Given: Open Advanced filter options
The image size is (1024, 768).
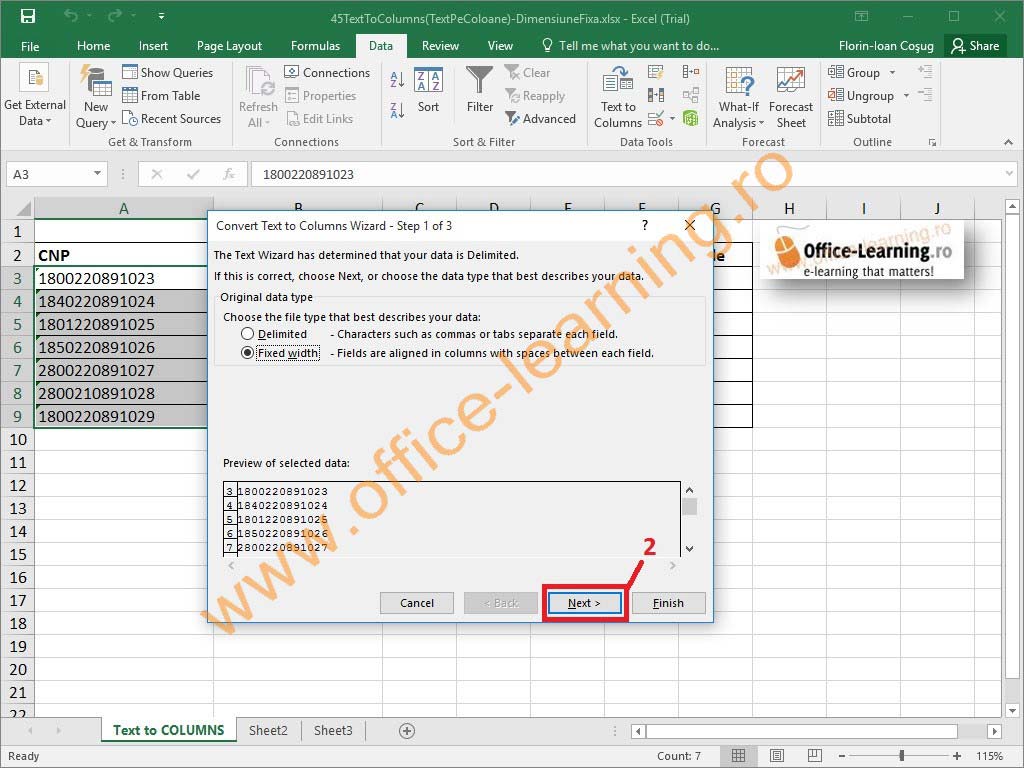Looking at the screenshot, I should point(540,118).
